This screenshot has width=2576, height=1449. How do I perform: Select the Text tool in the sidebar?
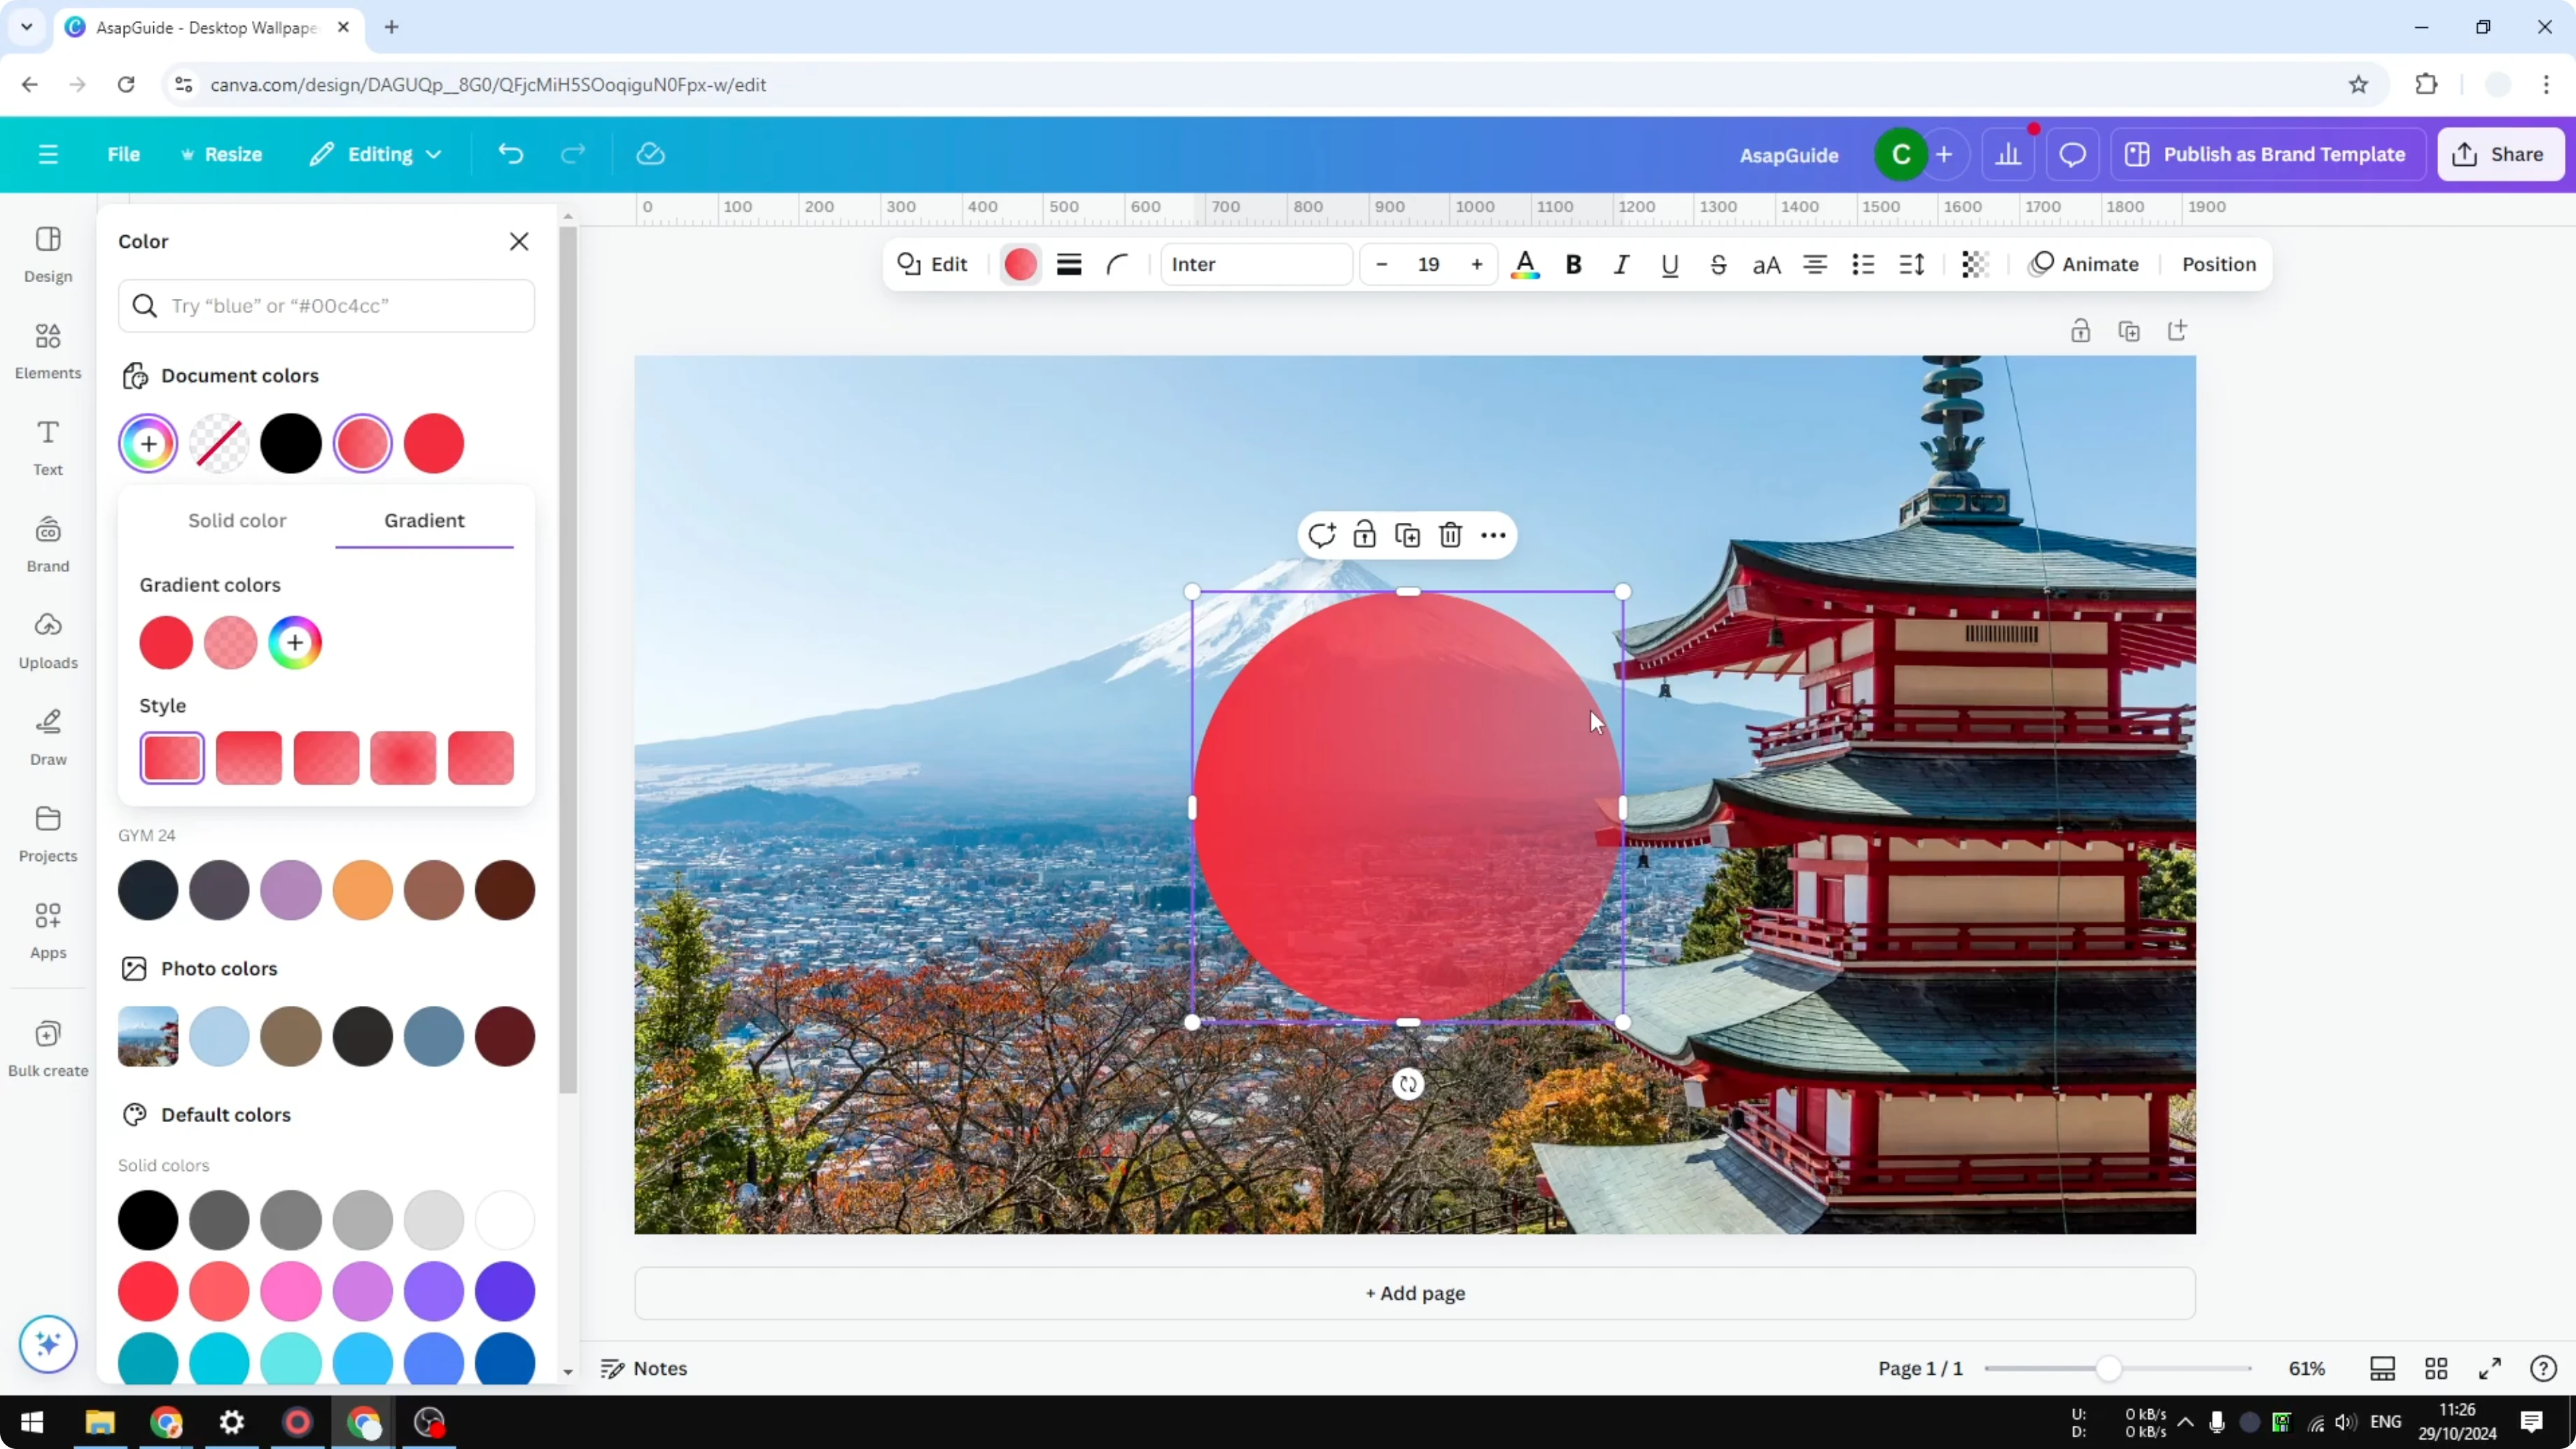[47, 447]
